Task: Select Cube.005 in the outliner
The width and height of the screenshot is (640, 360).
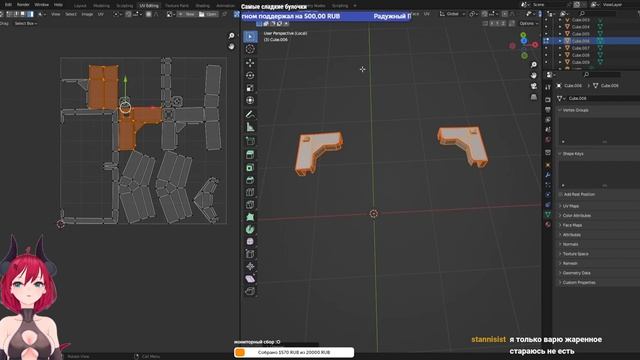Action: pos(580,34)
